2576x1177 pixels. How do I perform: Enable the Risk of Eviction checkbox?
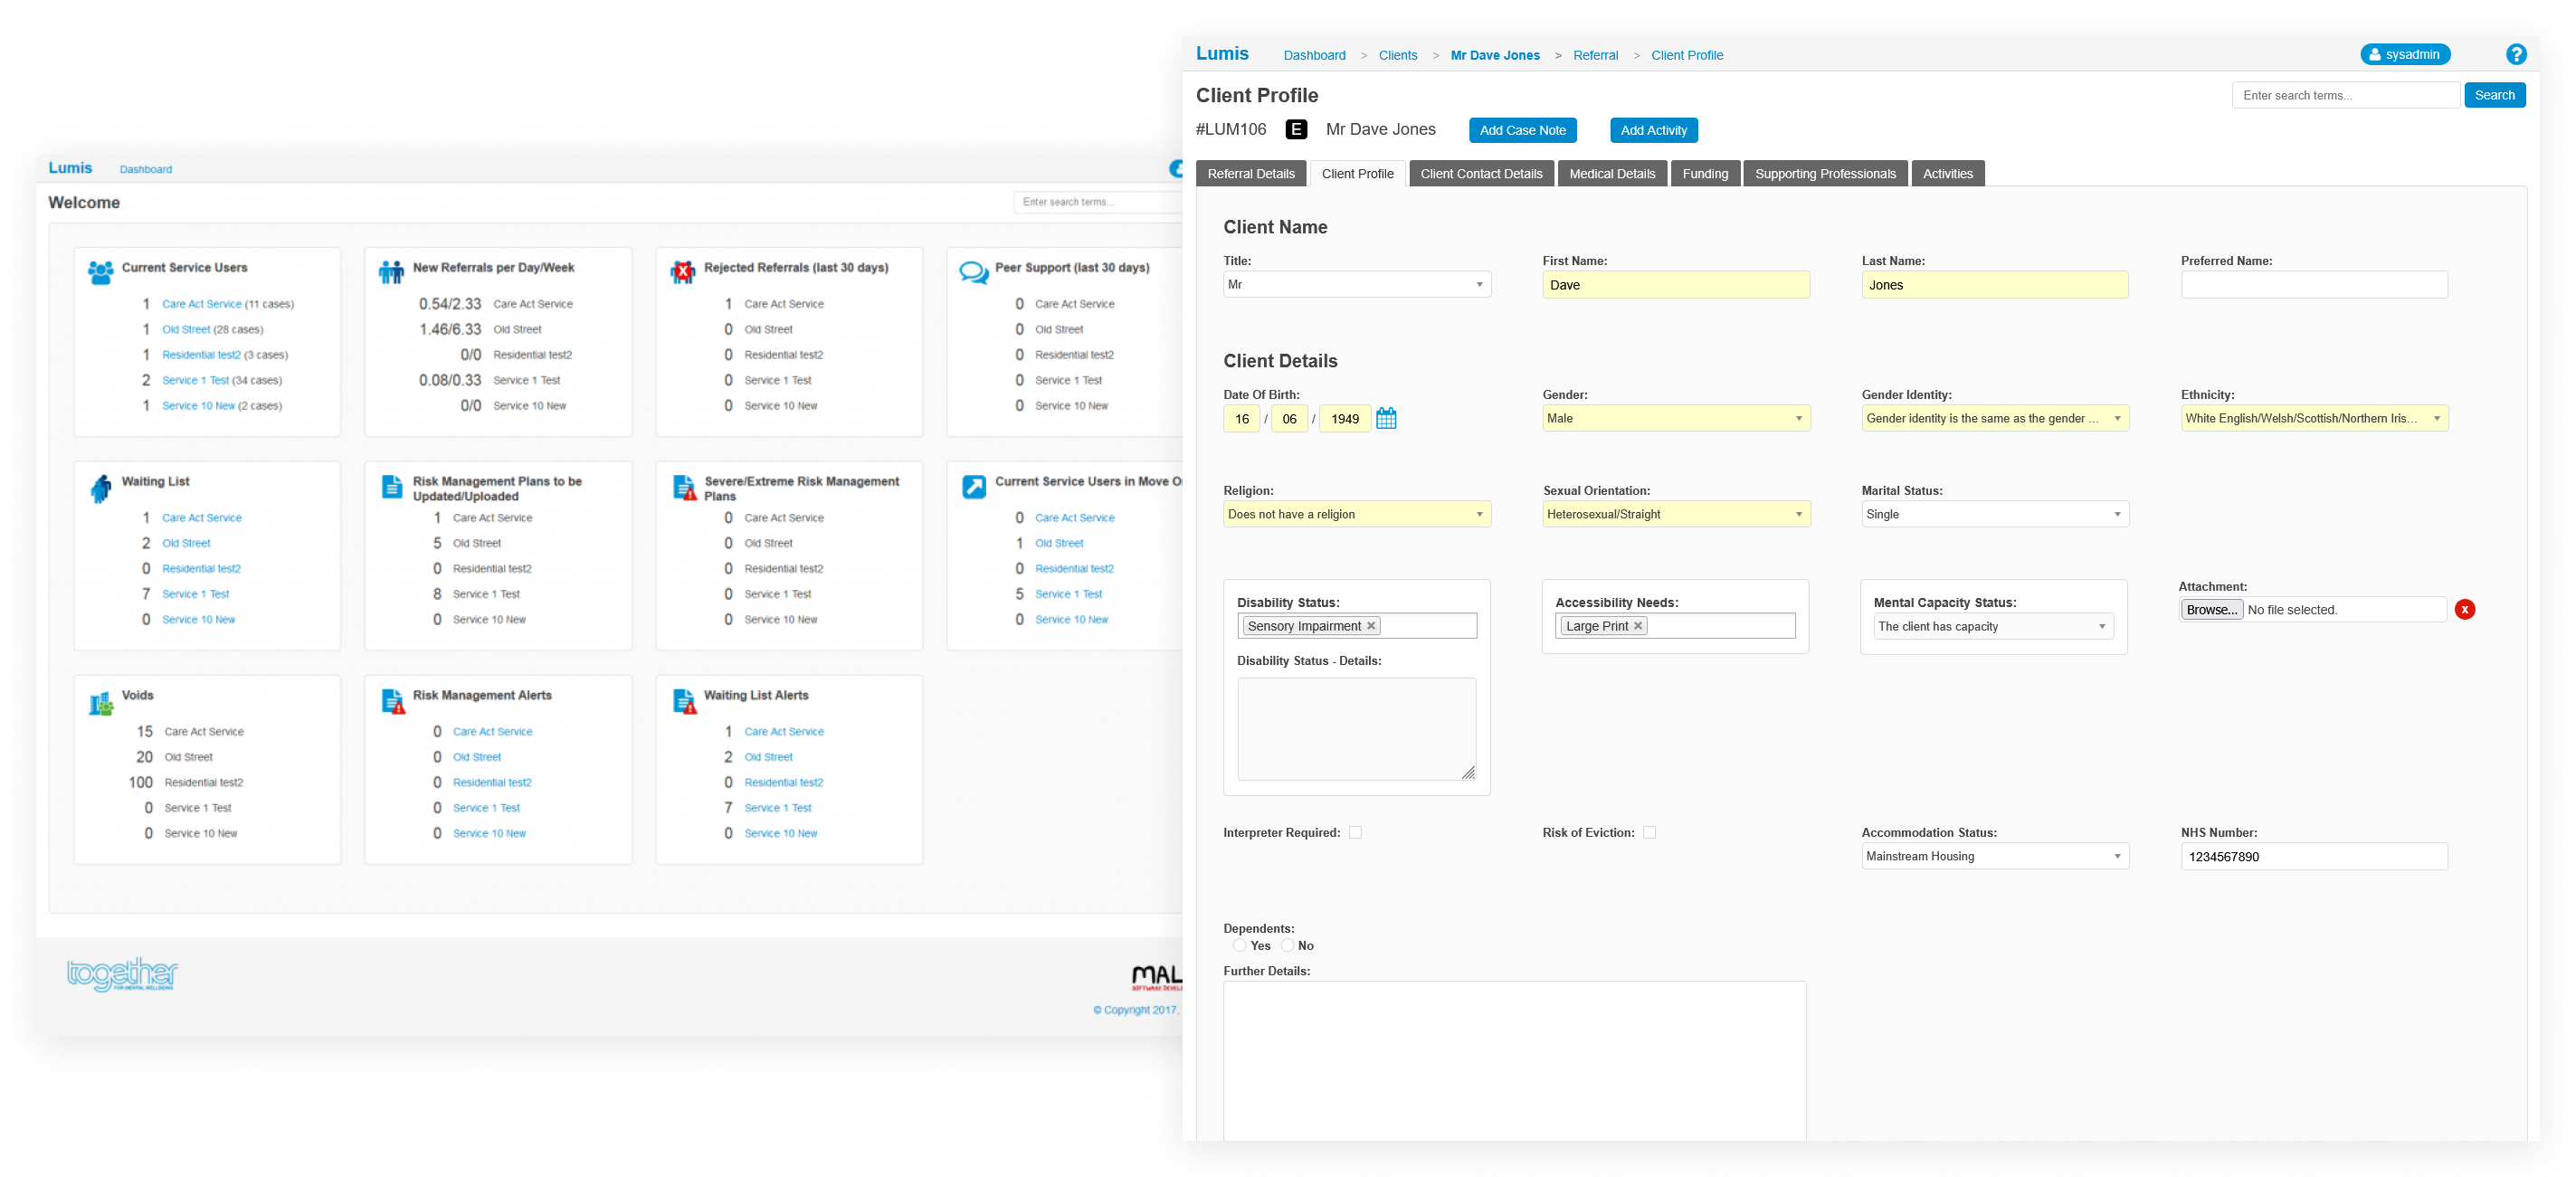(x=1649, y=832)
